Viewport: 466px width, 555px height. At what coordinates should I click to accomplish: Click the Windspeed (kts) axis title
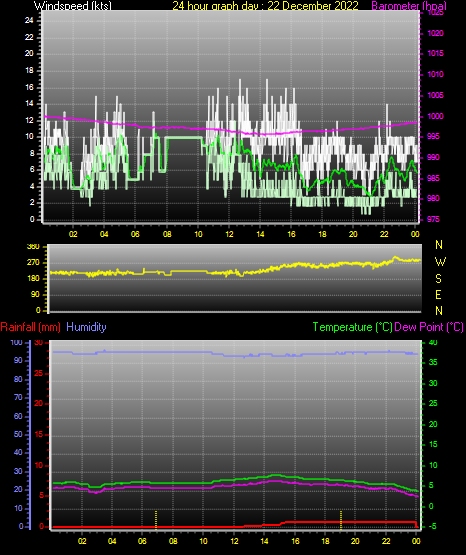point(73,5)
